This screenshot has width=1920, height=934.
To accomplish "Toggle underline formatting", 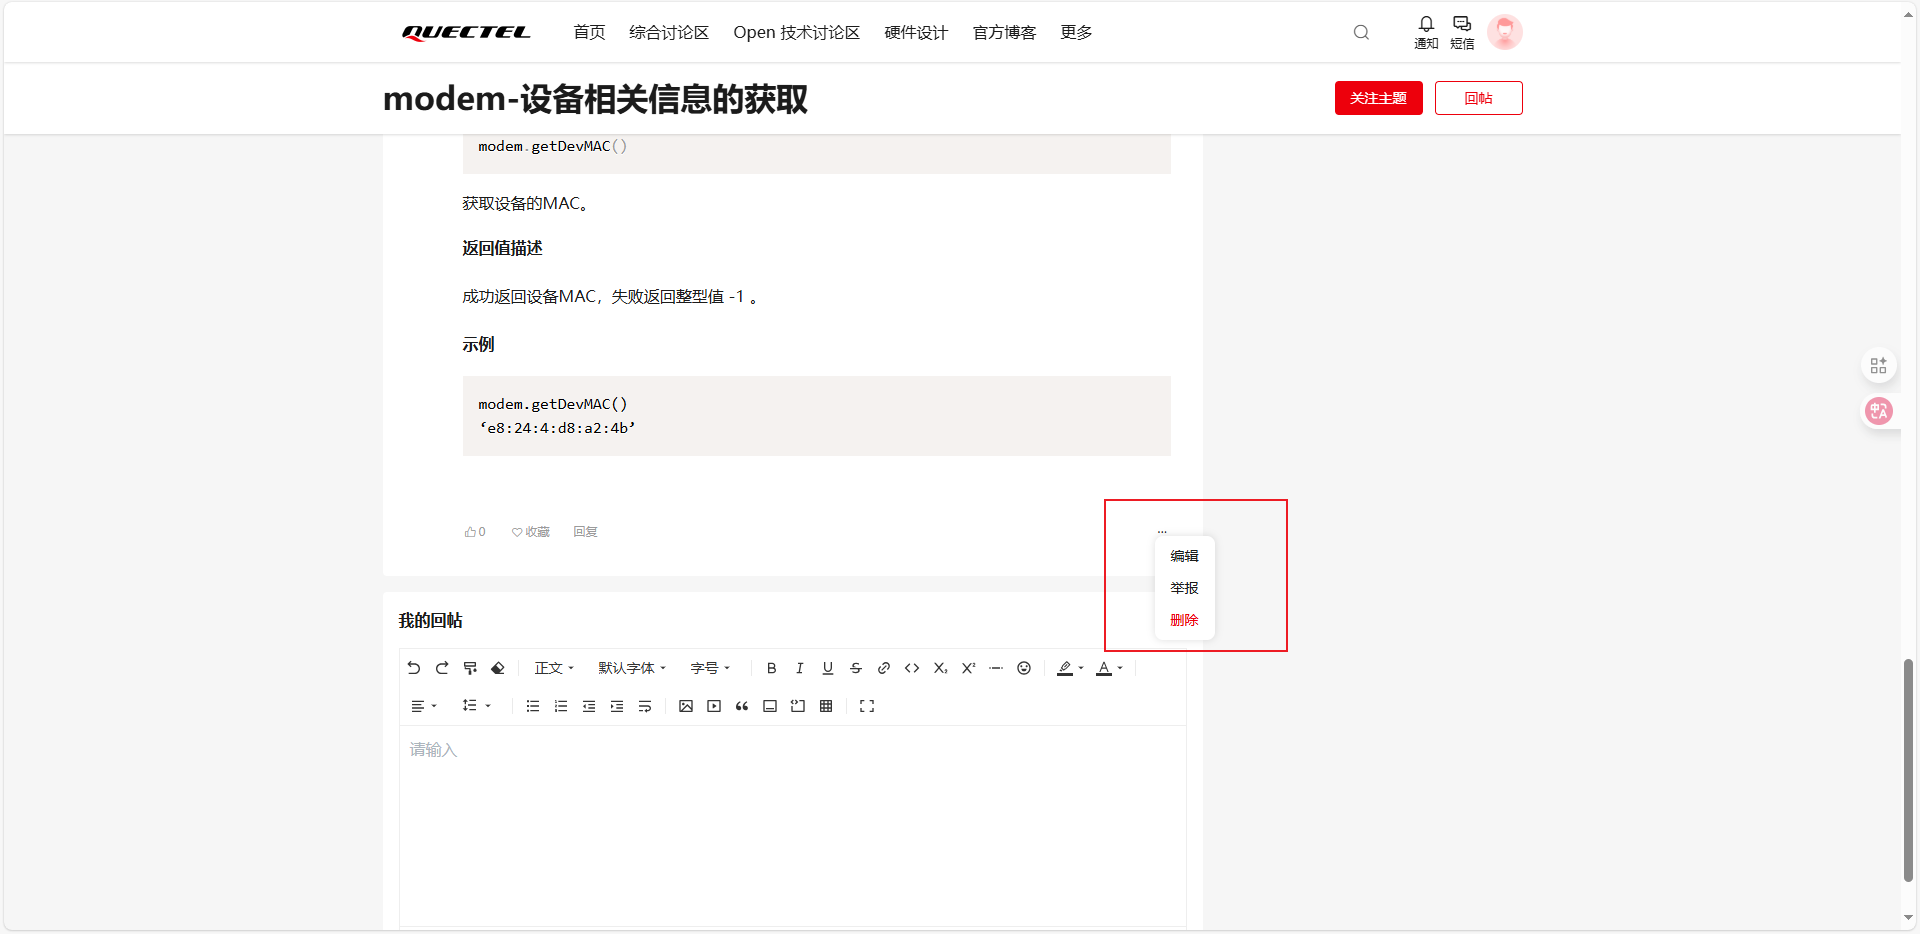I will pyautogui.click(x=828, y=668).
